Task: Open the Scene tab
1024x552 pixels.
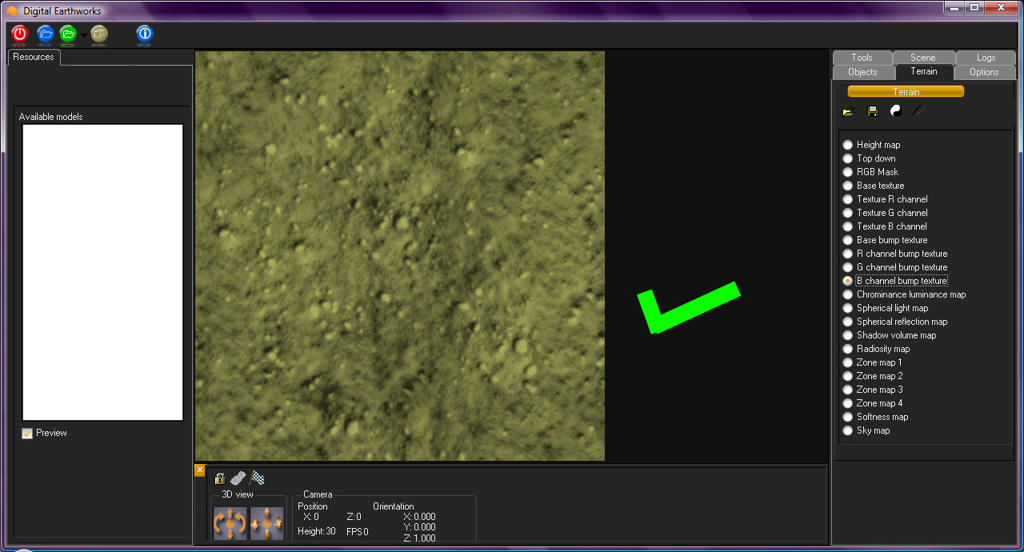Action: pyautogui.click(x=923, y=58)
